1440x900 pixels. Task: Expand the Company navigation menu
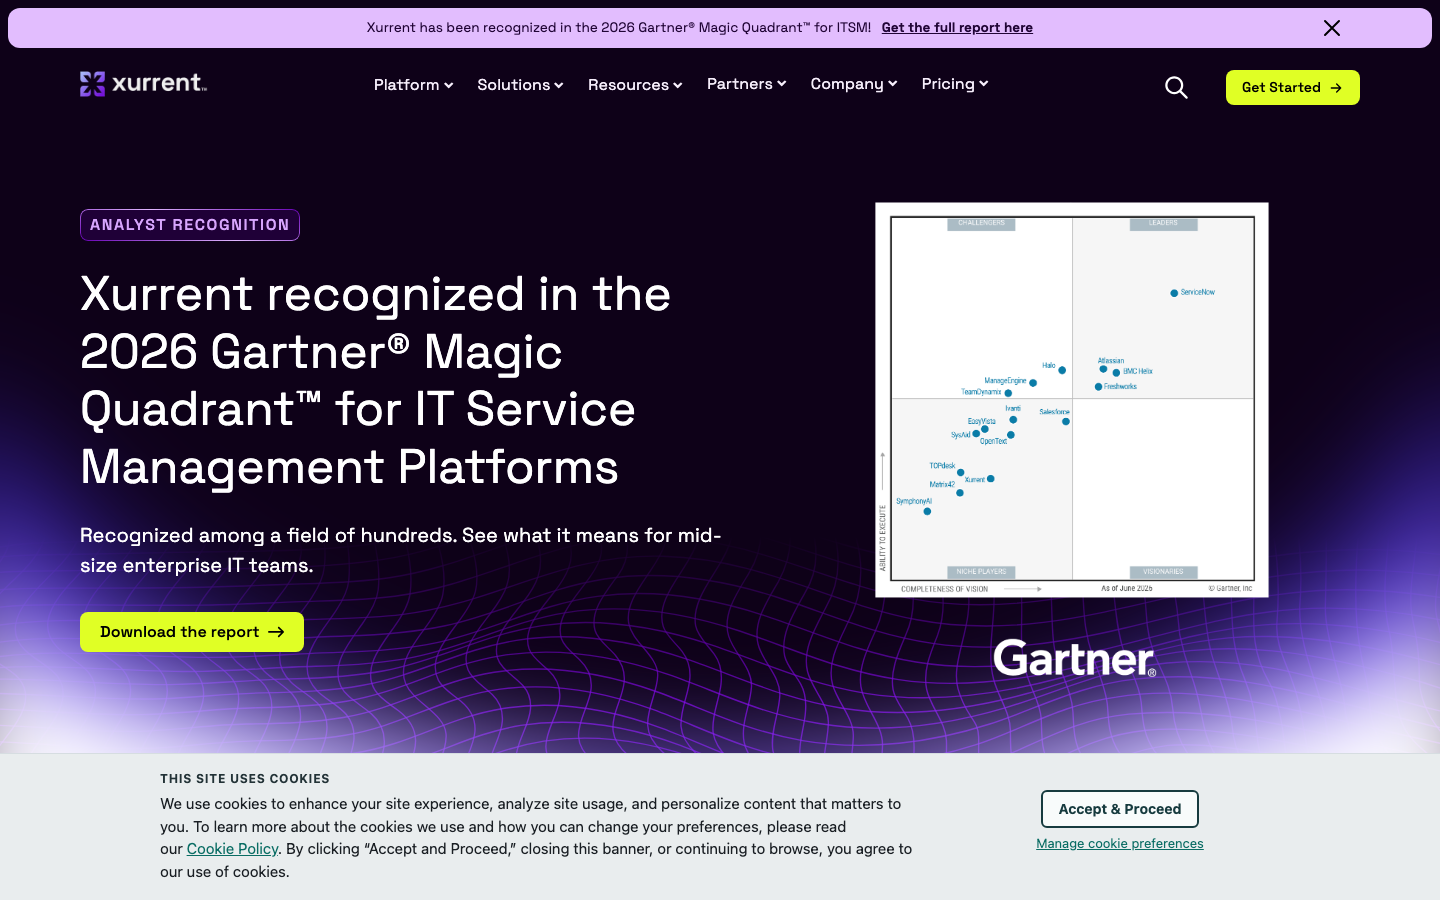pos(854,84)
